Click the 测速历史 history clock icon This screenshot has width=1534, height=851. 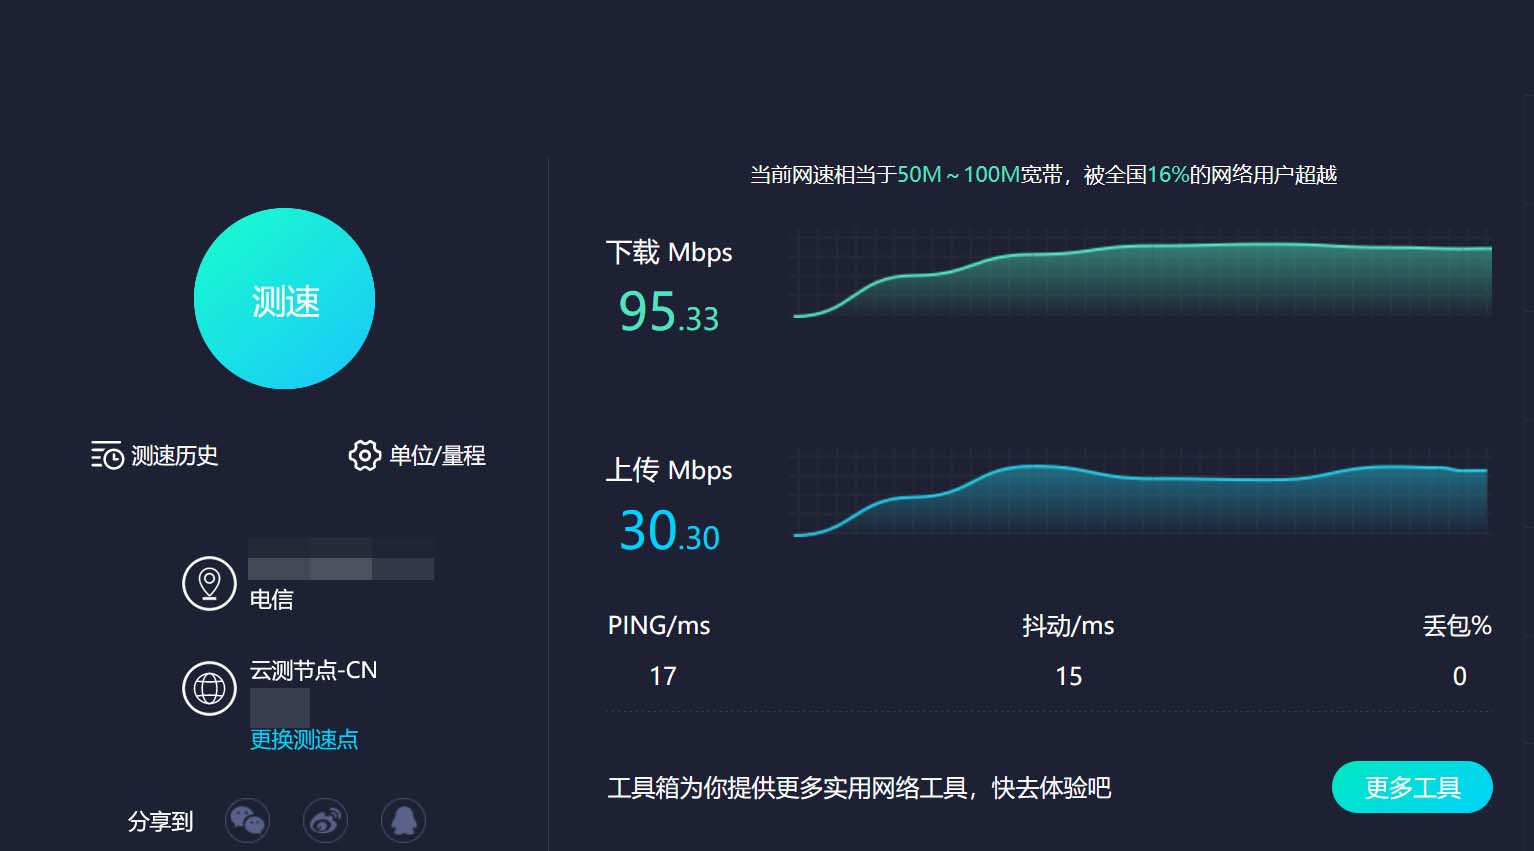107,456
